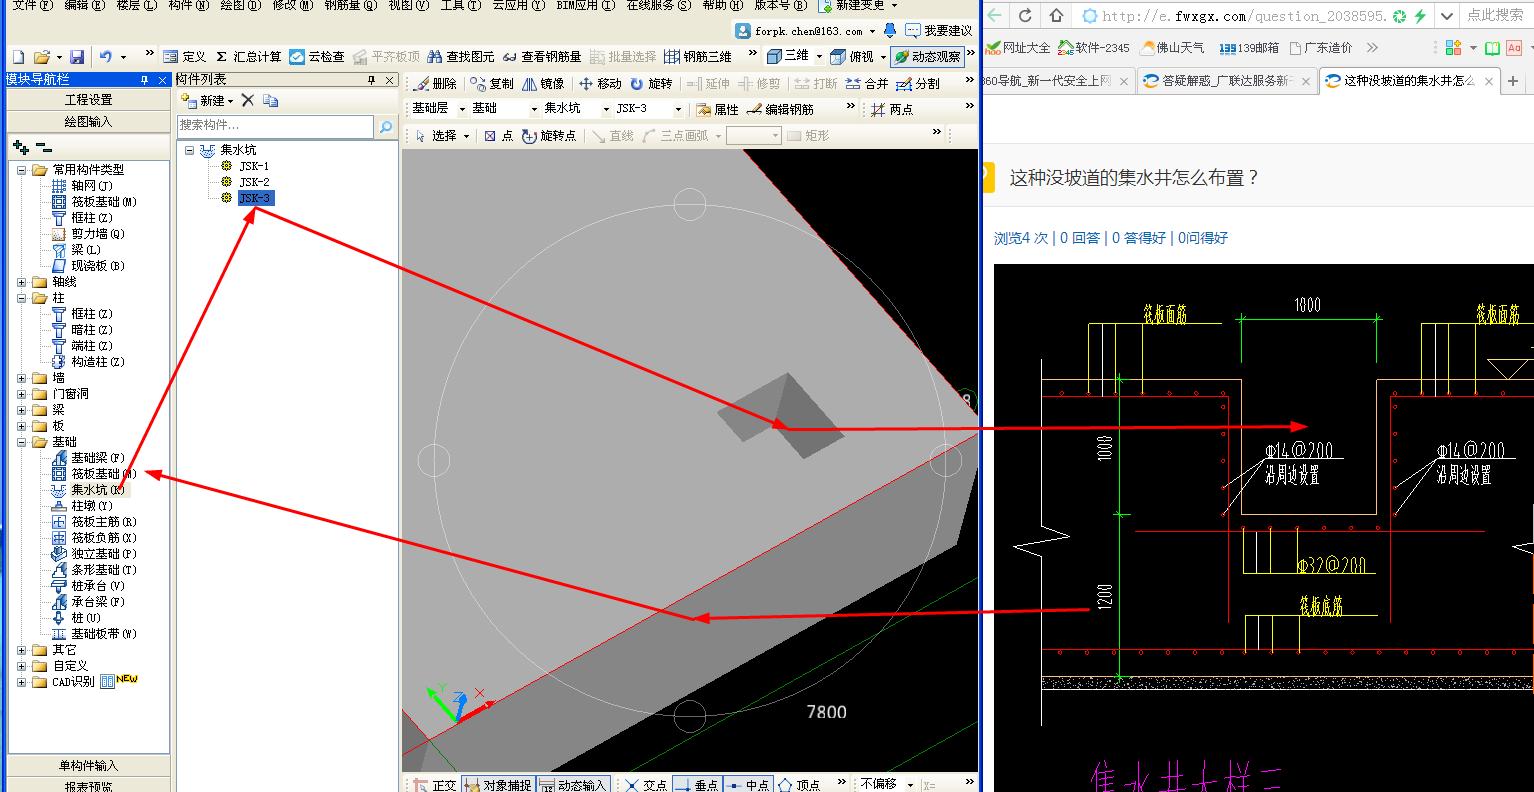
Task: Collapse the 常用构件类型 tree node
Action: [21, 169]
